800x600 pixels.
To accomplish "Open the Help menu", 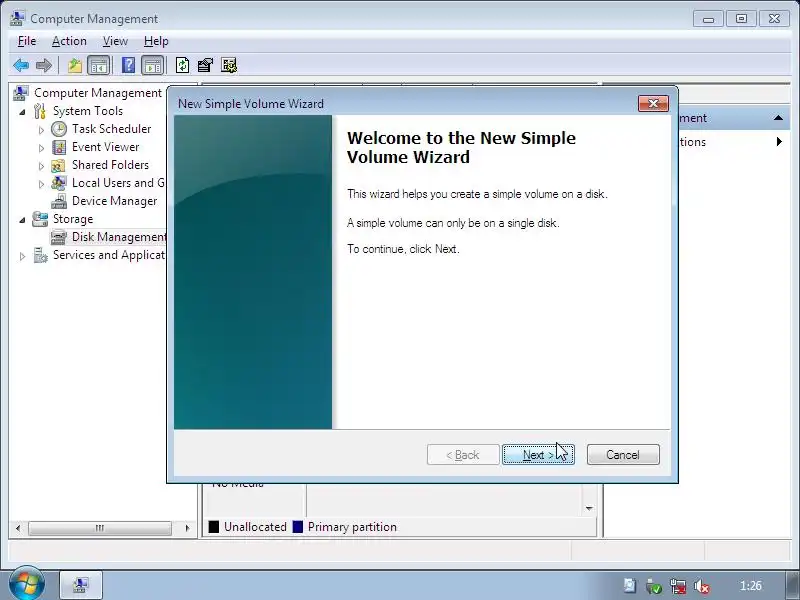I will pos(156,41).
